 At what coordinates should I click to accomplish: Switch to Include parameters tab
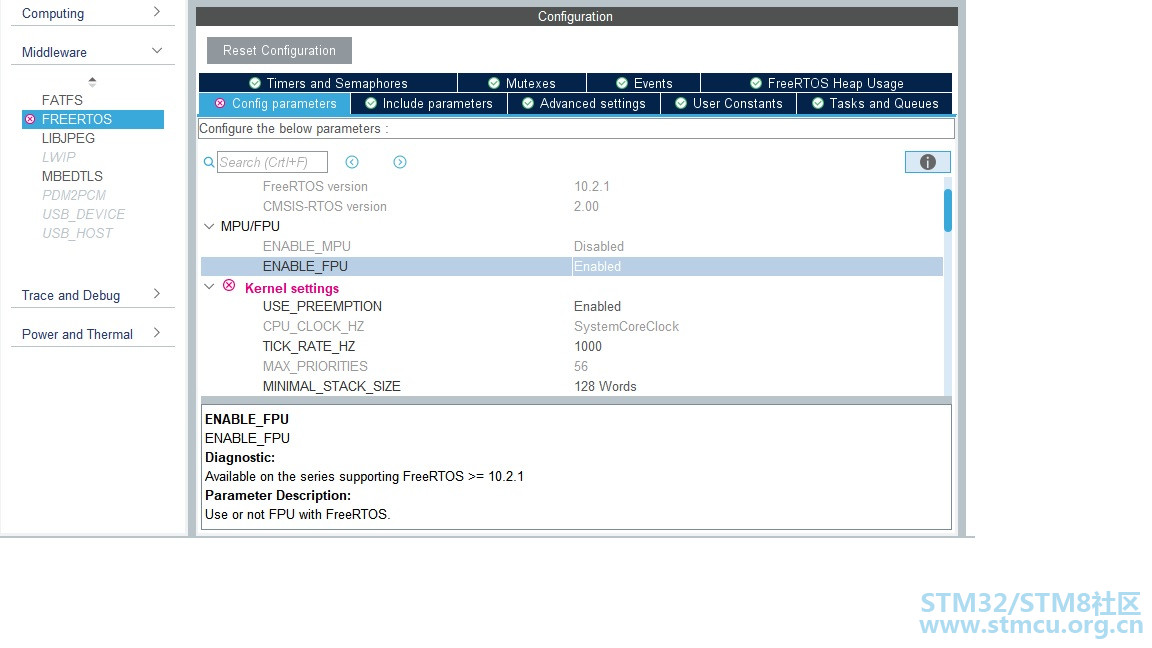click(x=429, y=104)
